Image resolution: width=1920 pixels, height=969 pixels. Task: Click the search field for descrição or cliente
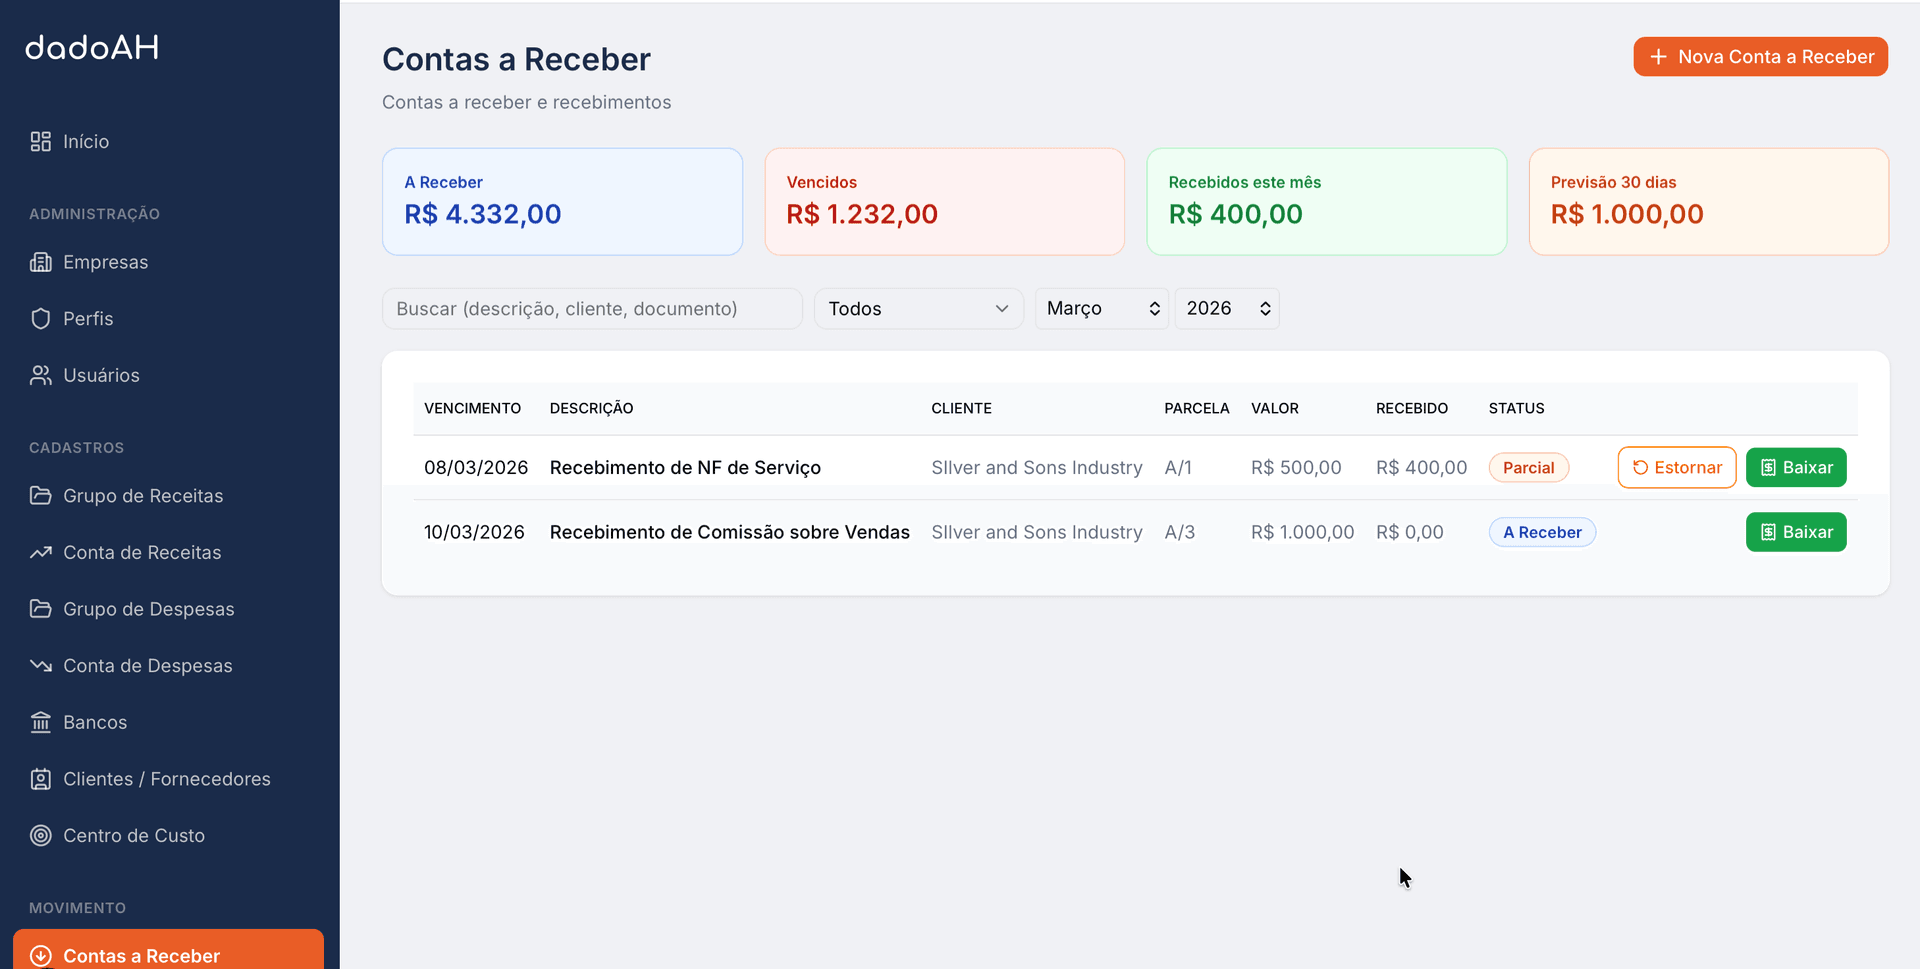coord(592,308)
